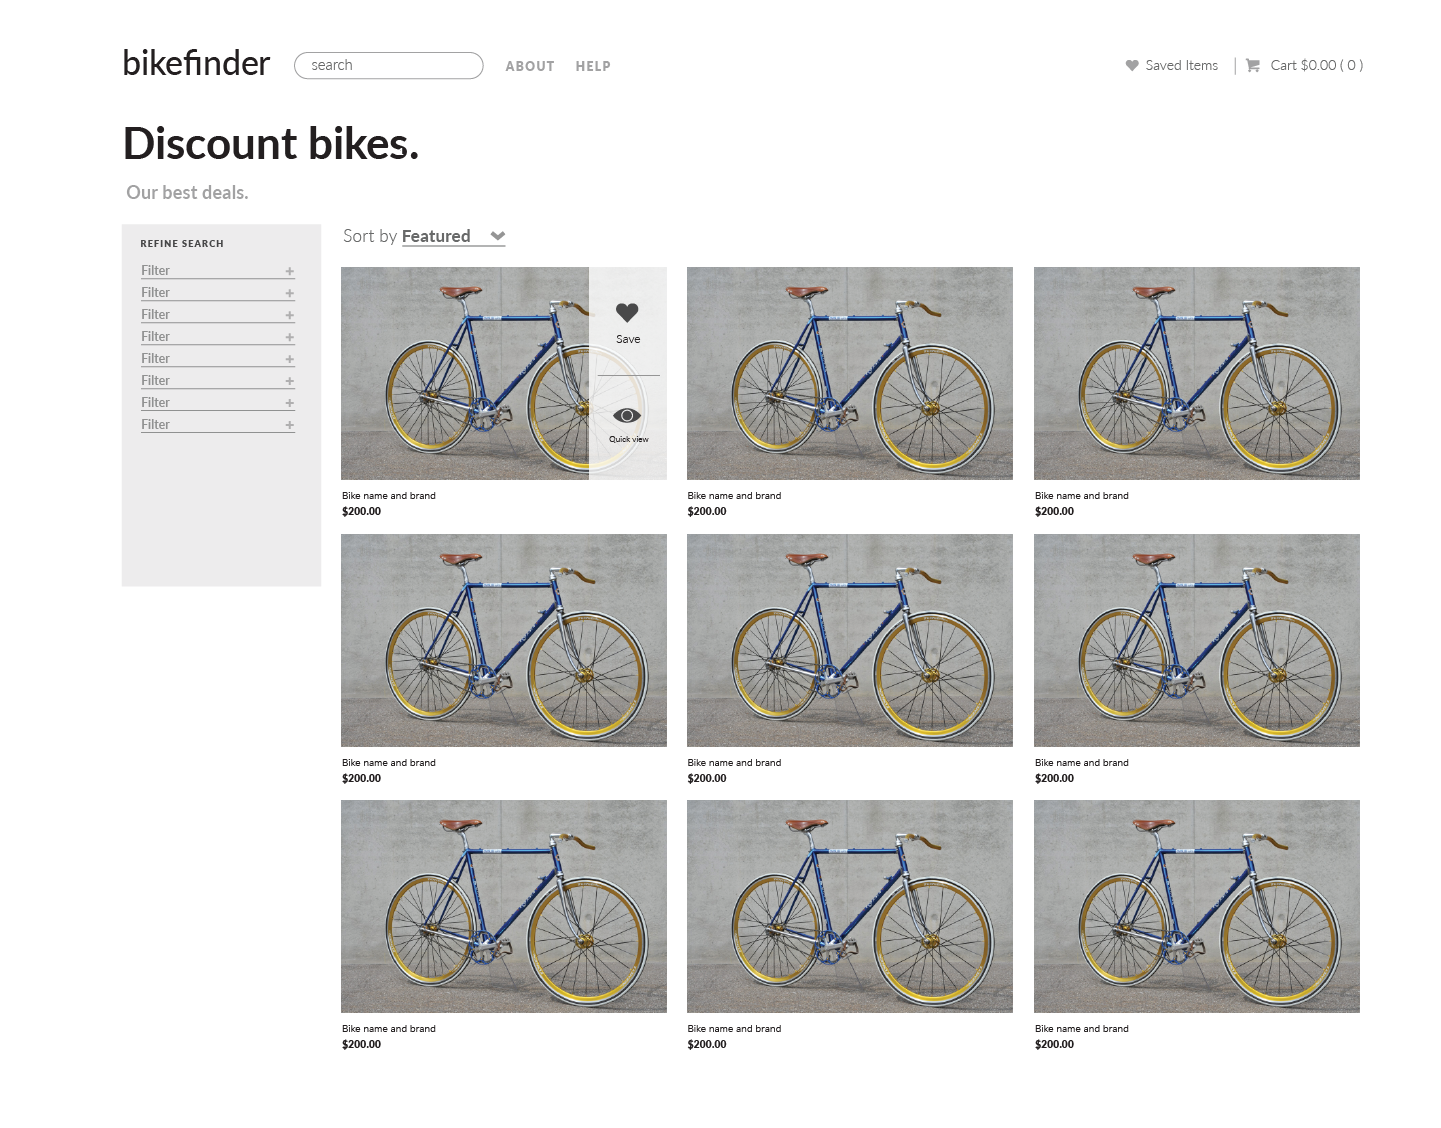Select the top-right bike thumbnail
1441x1128 pixels.
click(x=1196, y=373)
